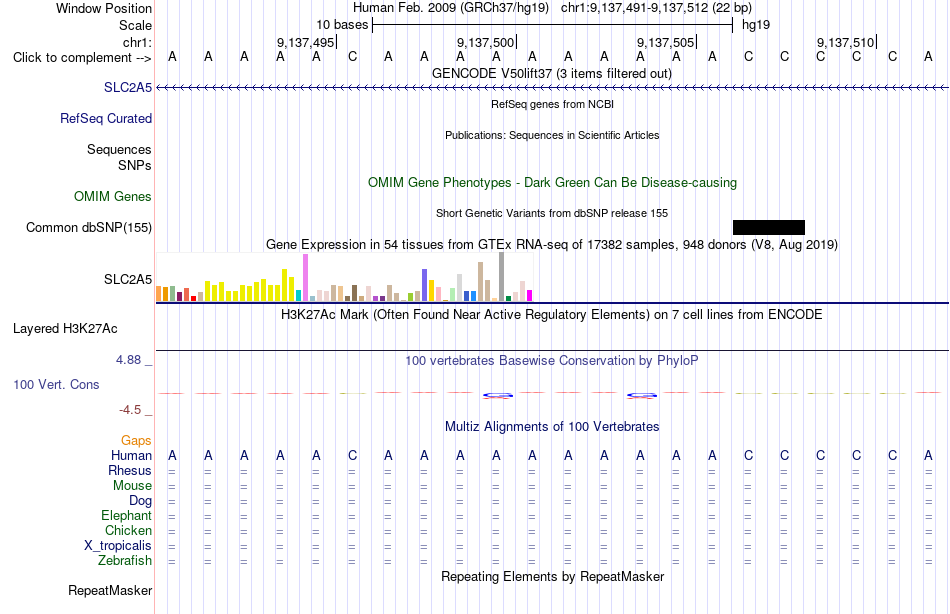The width and height of the screenshot is (950, 614).
Task: Click the Layered H3K27Ac track label
Action: point(65,329)
